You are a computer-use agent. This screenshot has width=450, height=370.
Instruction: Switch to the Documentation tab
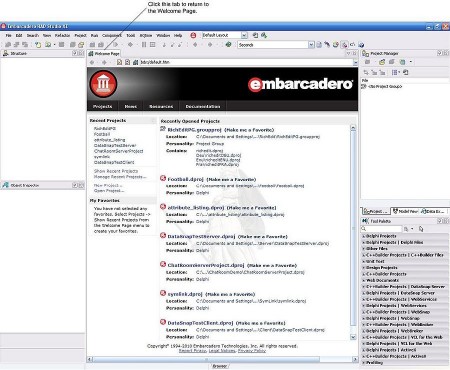tap(203, 106)
